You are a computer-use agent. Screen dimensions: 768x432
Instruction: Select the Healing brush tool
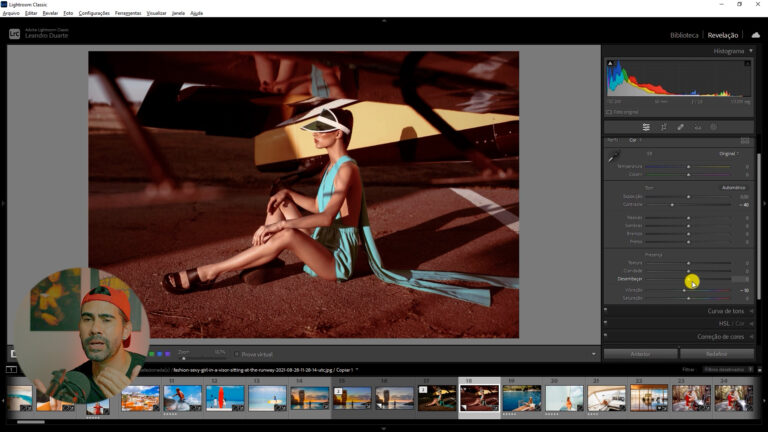pos(680,127)
